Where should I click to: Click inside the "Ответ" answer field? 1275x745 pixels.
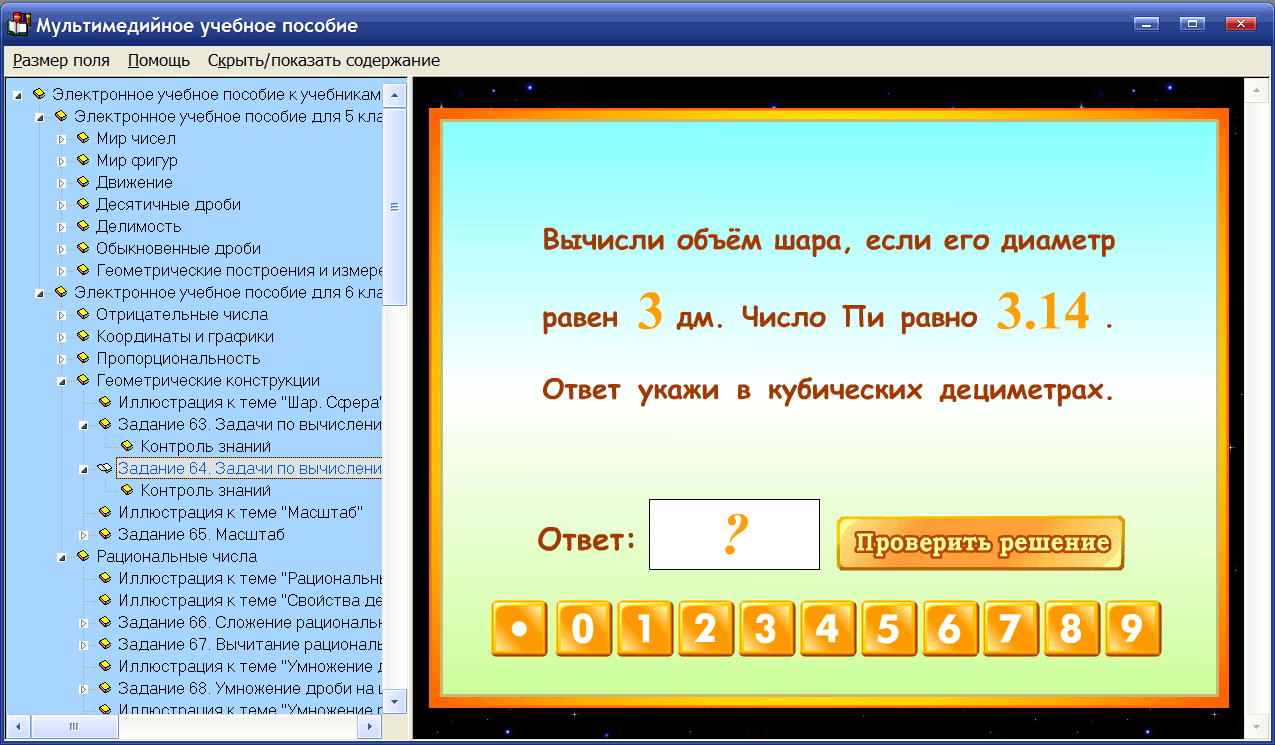coord(734,533)
